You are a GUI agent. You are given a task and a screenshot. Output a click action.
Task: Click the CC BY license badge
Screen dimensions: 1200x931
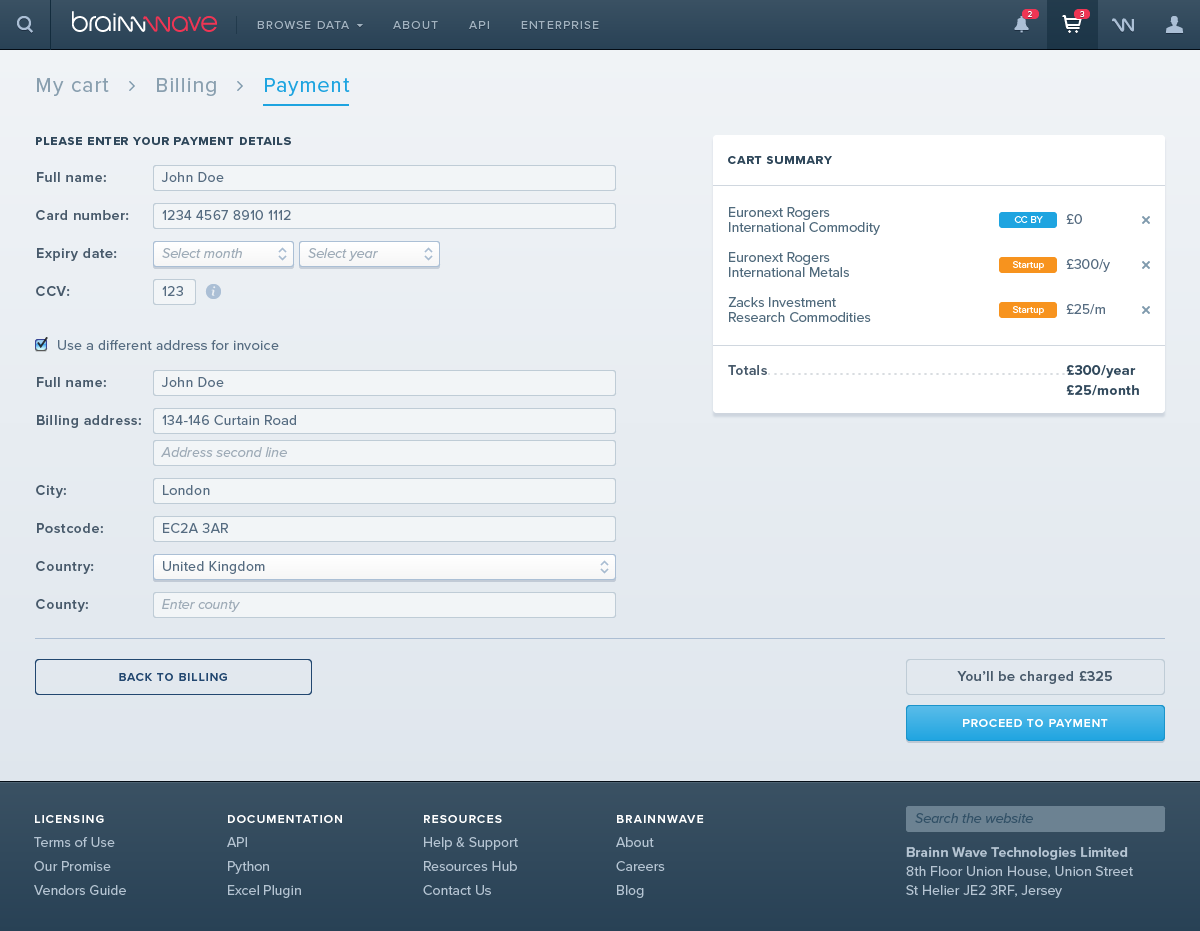[1028, 220]
